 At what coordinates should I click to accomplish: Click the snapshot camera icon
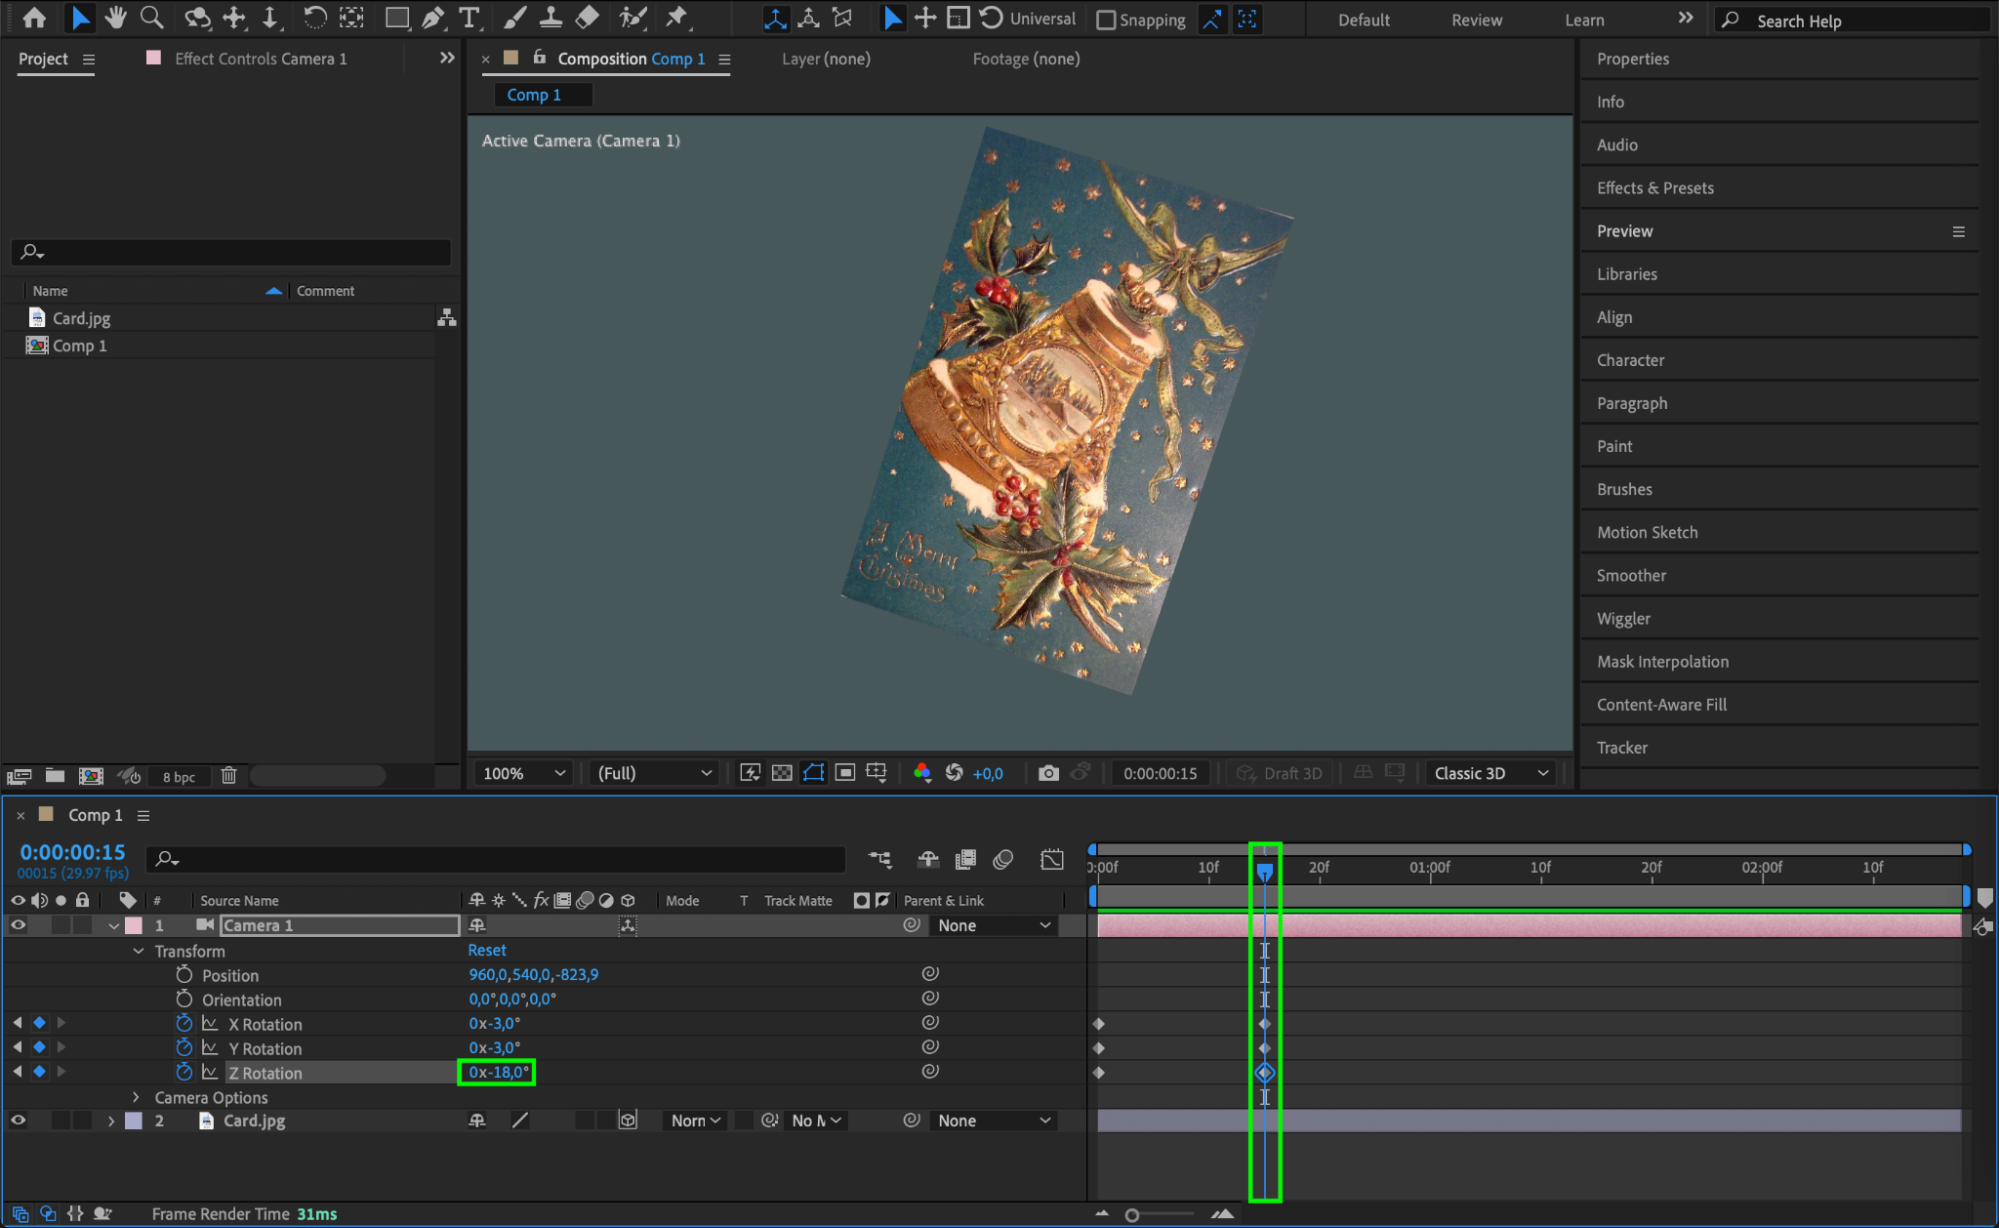[x=1048, y=773]
